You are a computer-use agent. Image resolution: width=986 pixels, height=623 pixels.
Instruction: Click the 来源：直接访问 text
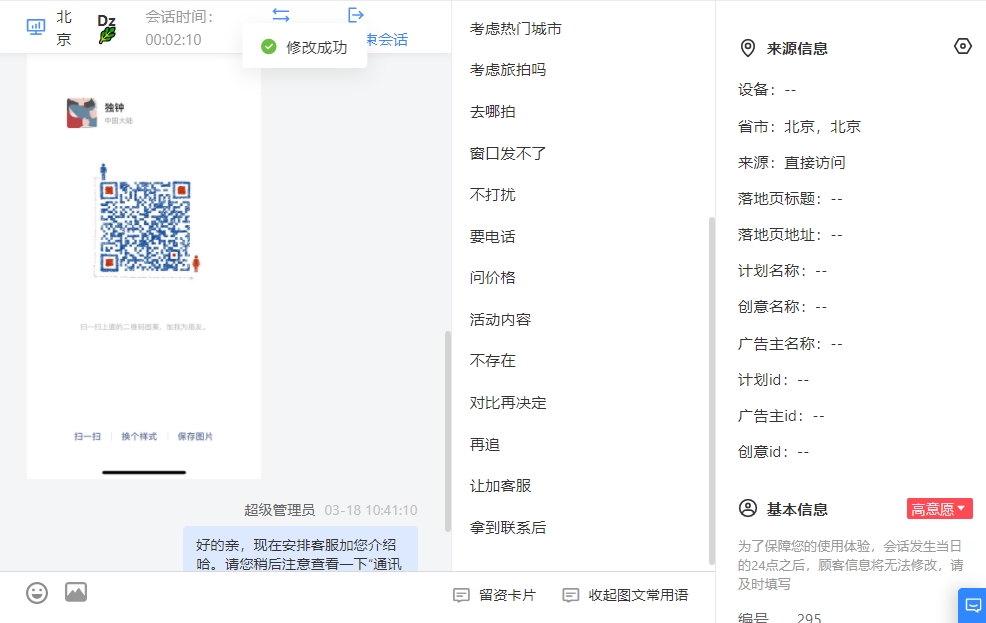tap(792, 163)
